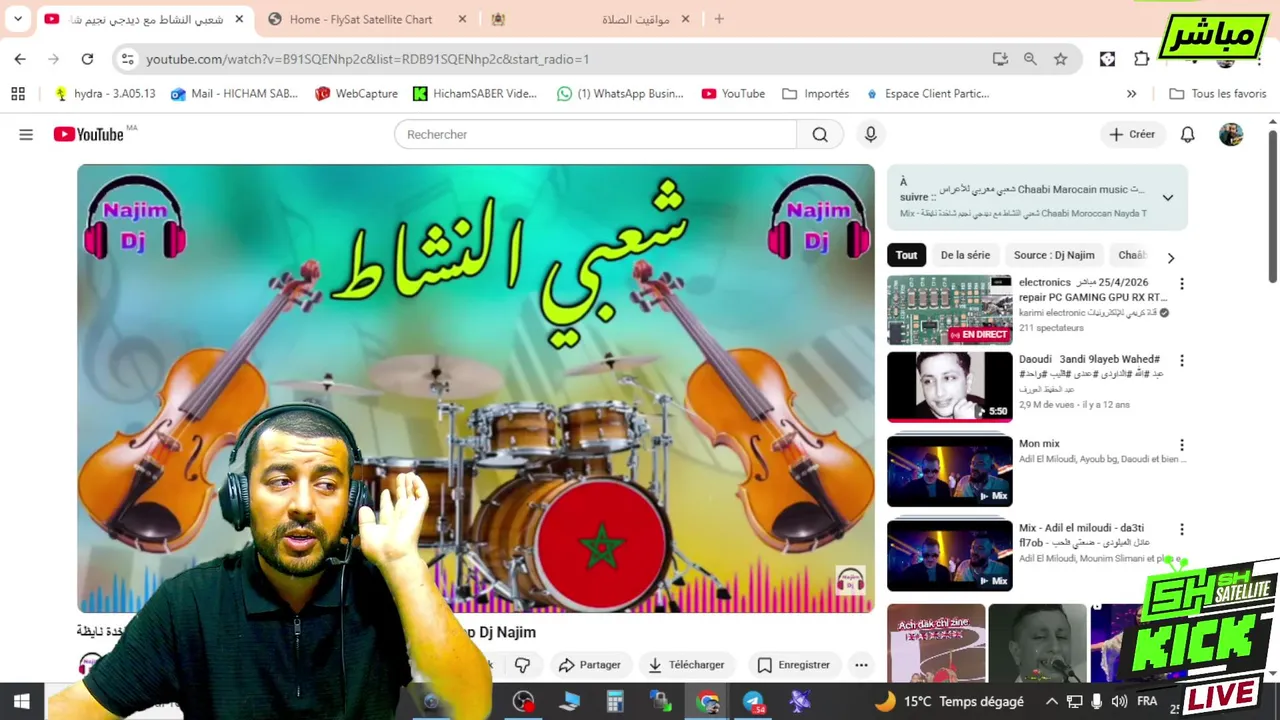Image resolution: width=1280 pixels, height=720 pixels.
Task: Show more filter chips with the right arrow
Action: (x=1171, y=257)
